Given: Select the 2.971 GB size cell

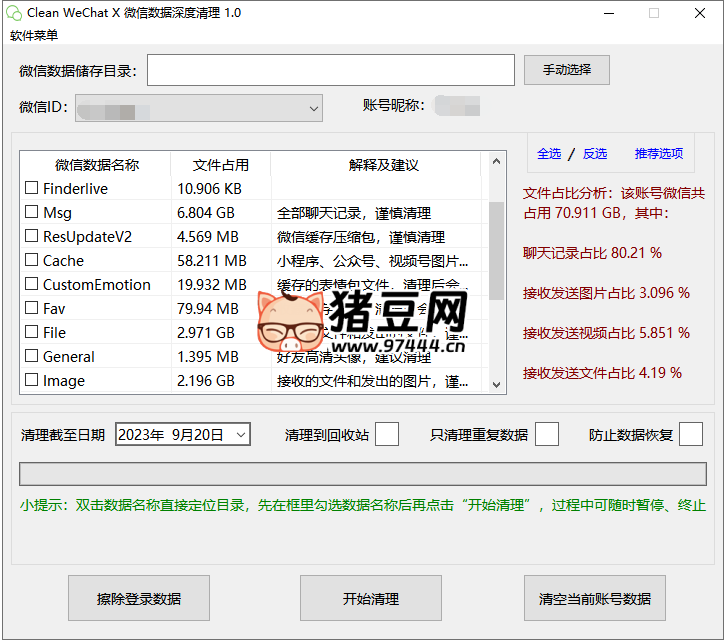Looking at the screenshot, I should 206,333.
